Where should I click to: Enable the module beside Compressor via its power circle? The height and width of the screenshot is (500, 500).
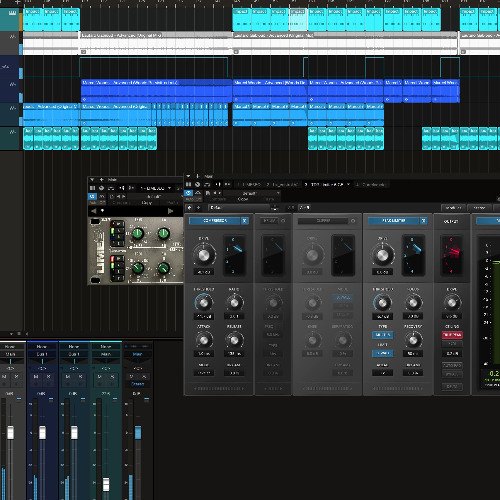click(283, 221)
